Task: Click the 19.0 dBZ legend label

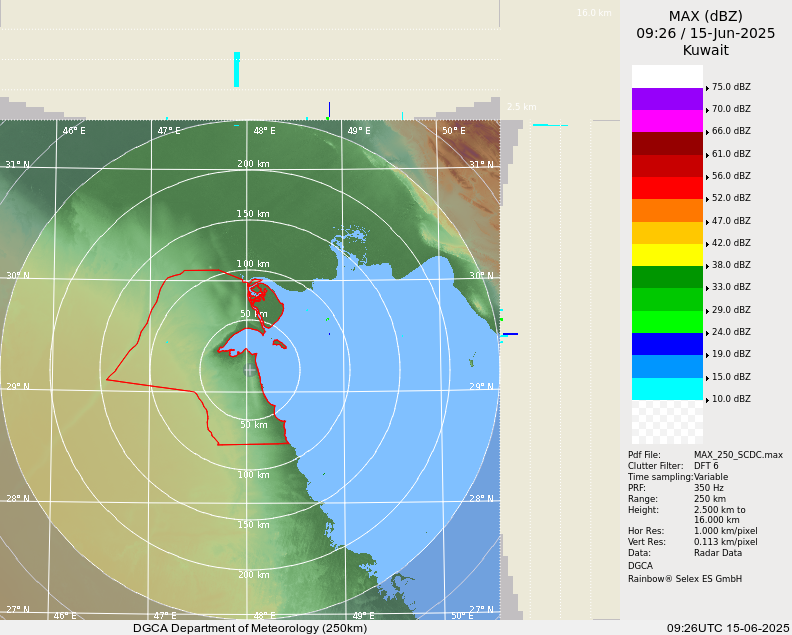Action: [x=731, y=354]
